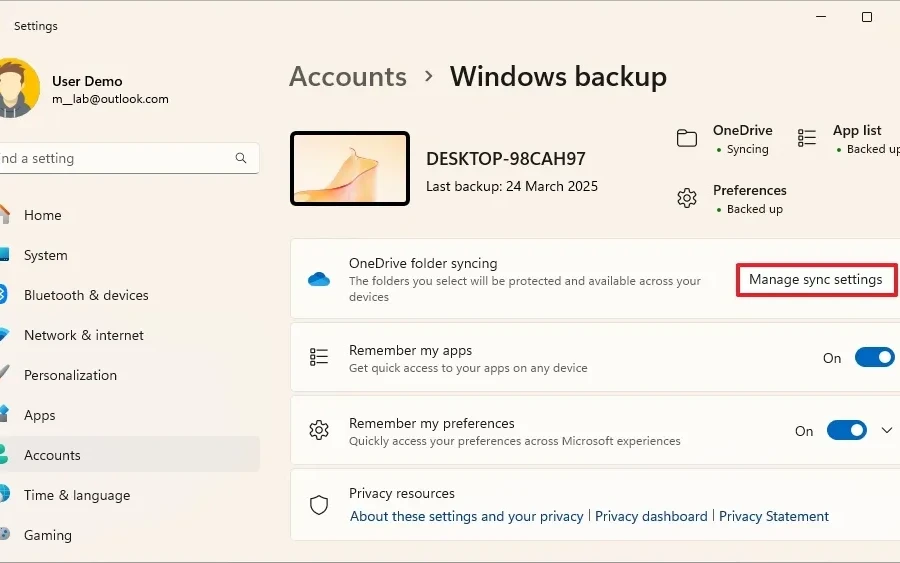Click the m_lab@outlook.com email text
Screen dimensions: 900x563
click(110, 99)
